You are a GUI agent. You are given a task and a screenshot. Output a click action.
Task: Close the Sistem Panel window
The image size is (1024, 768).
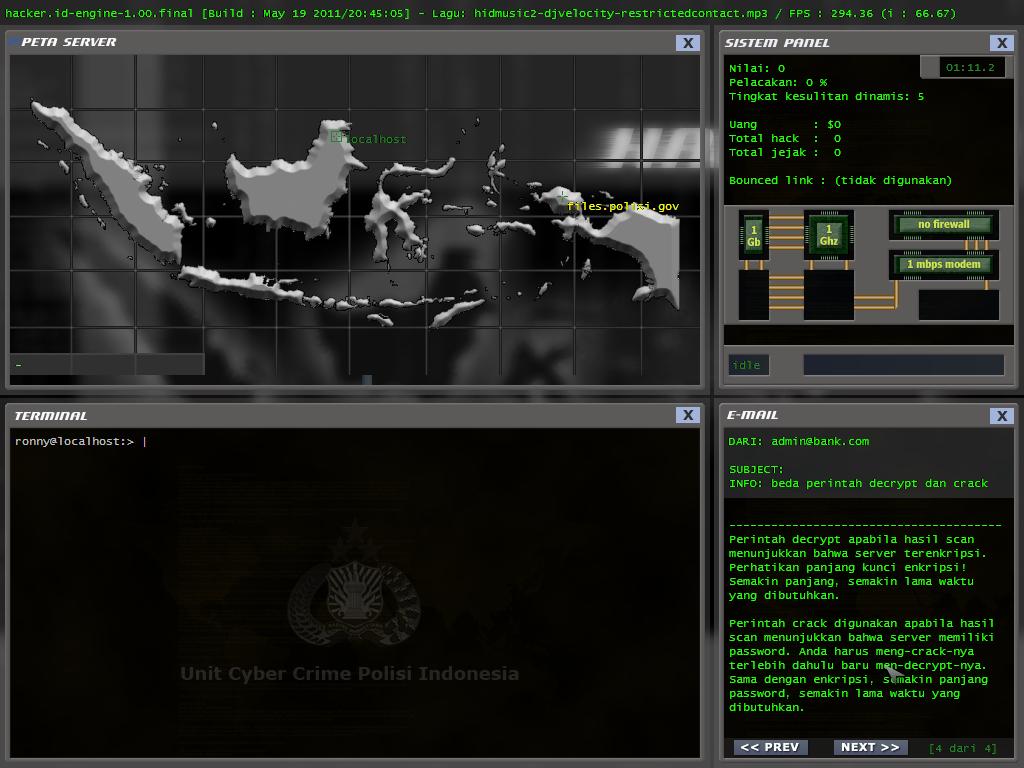tap(1001, 43)
